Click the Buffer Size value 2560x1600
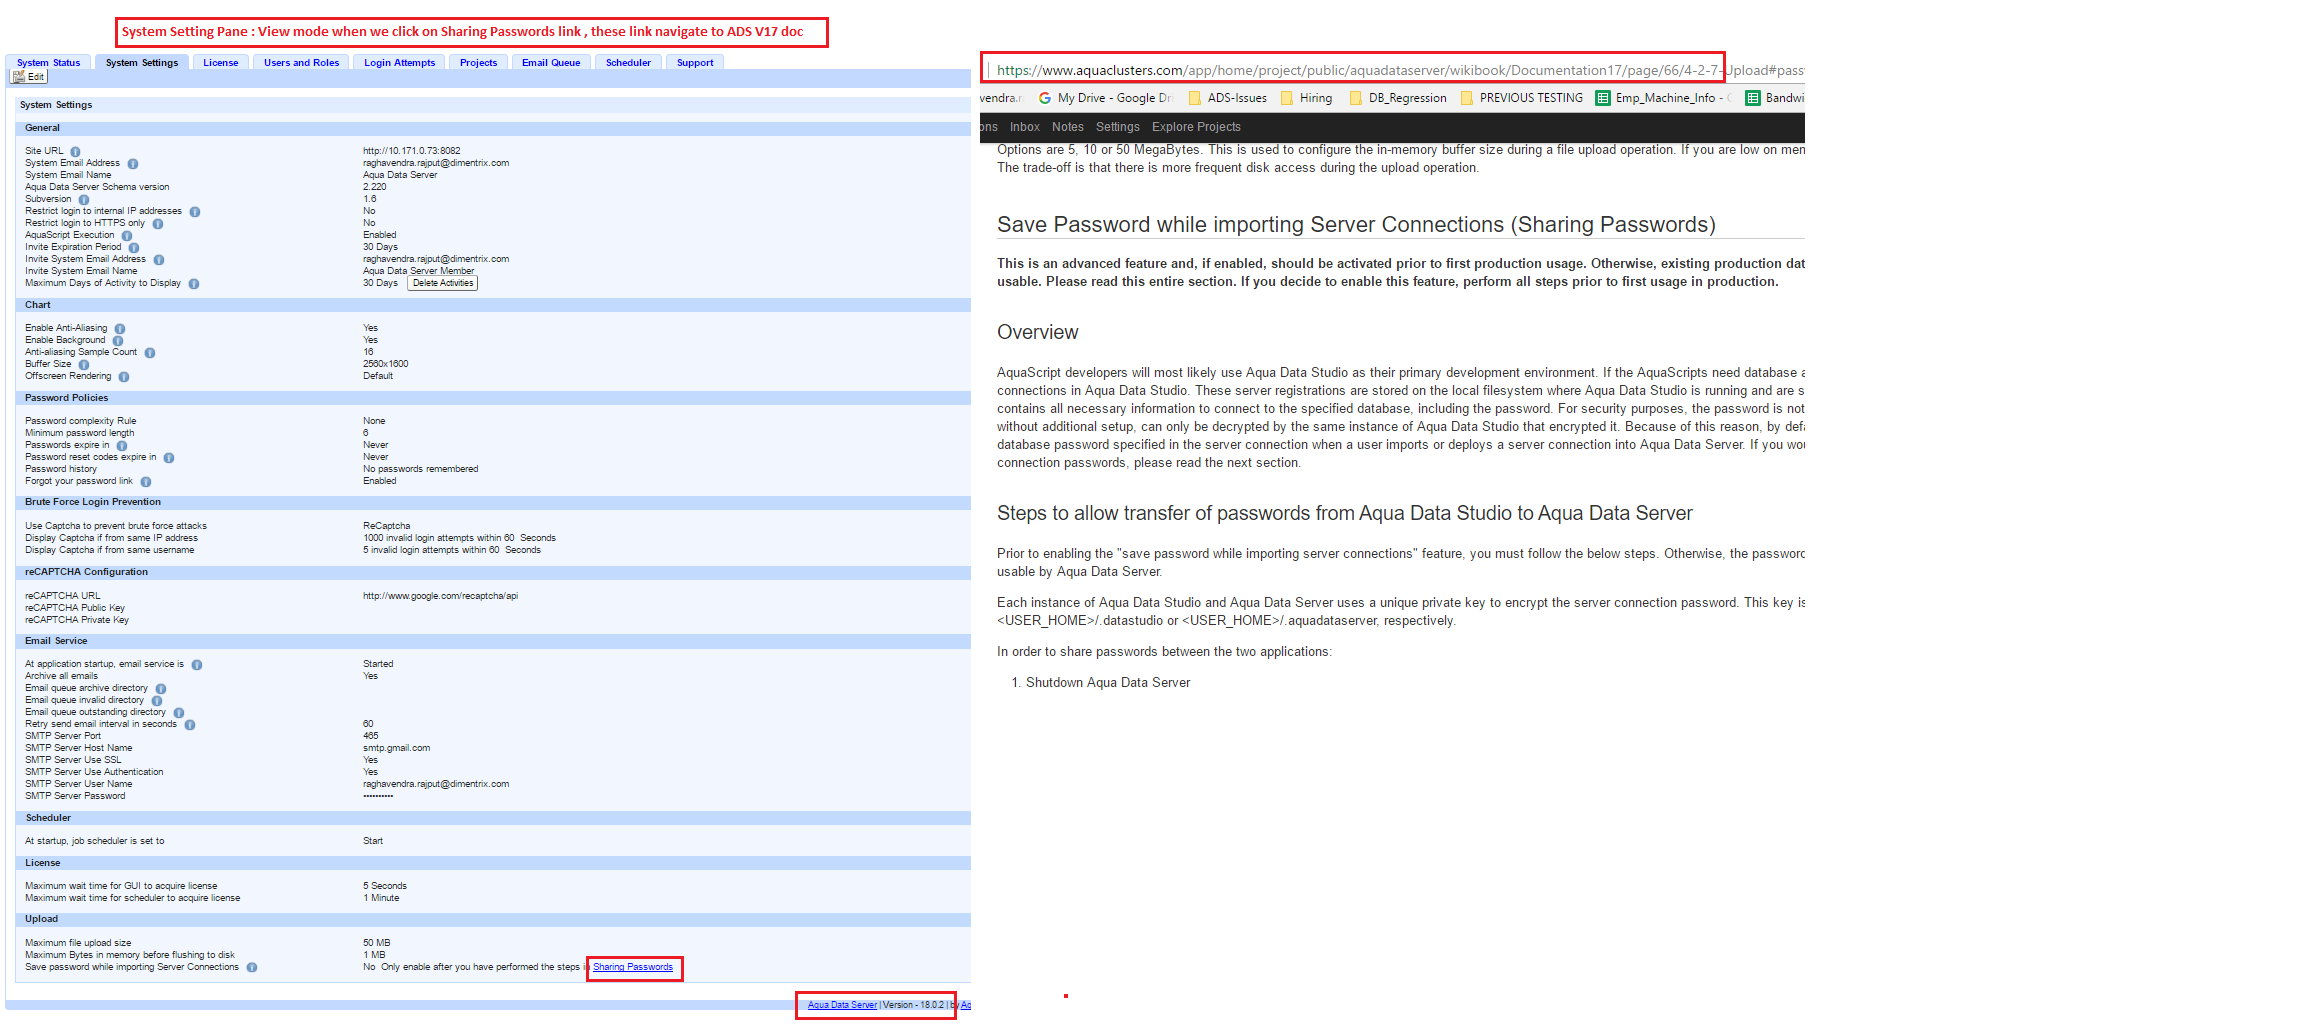Screen dimensions: 2308x1024 tap(385, 364)
